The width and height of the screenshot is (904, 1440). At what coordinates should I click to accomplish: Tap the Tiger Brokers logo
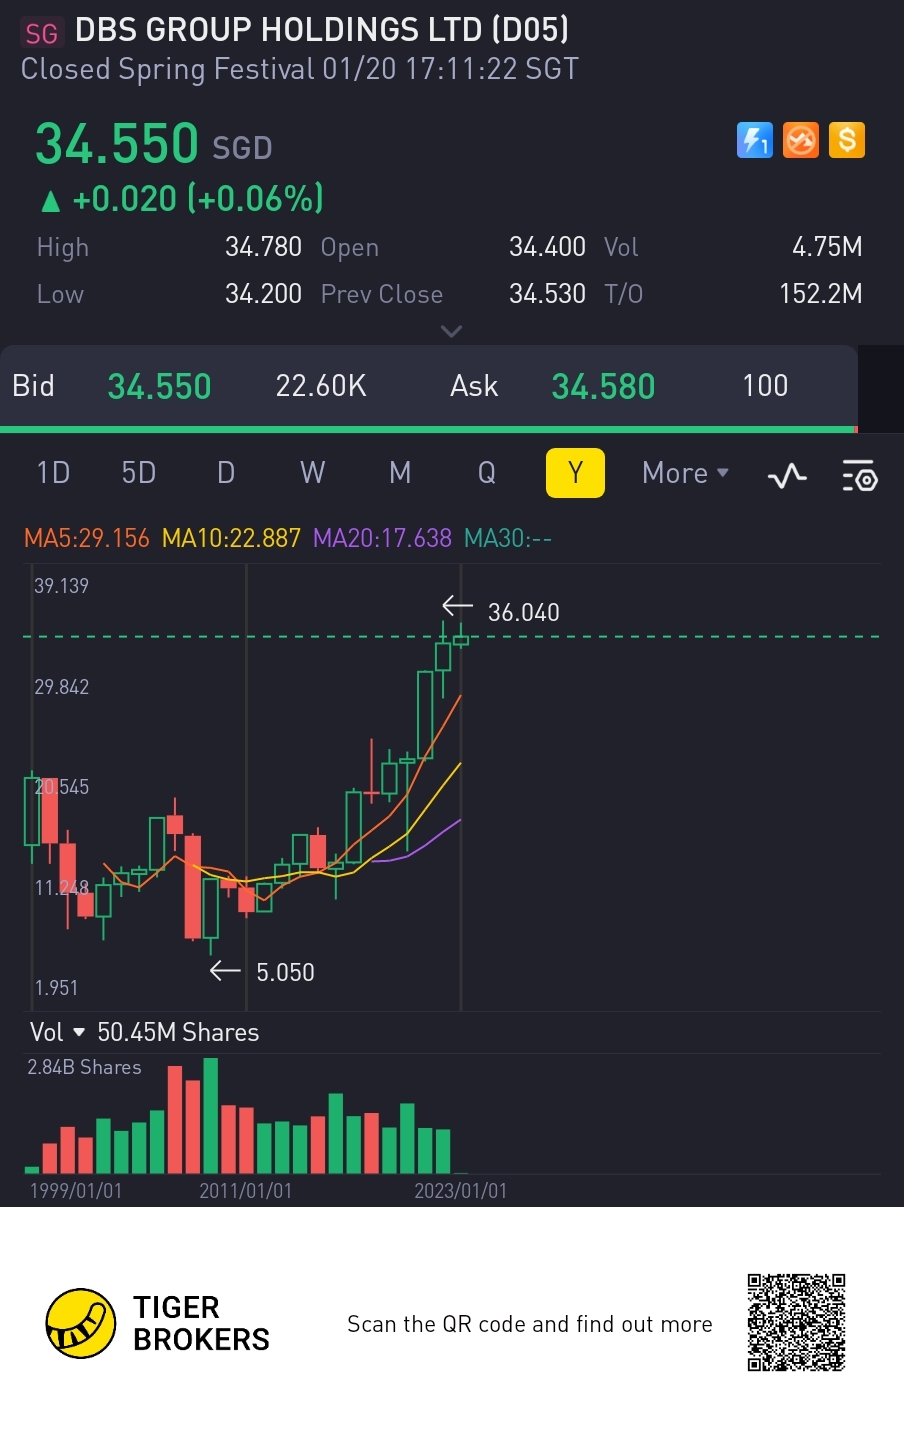point(81,1323)
